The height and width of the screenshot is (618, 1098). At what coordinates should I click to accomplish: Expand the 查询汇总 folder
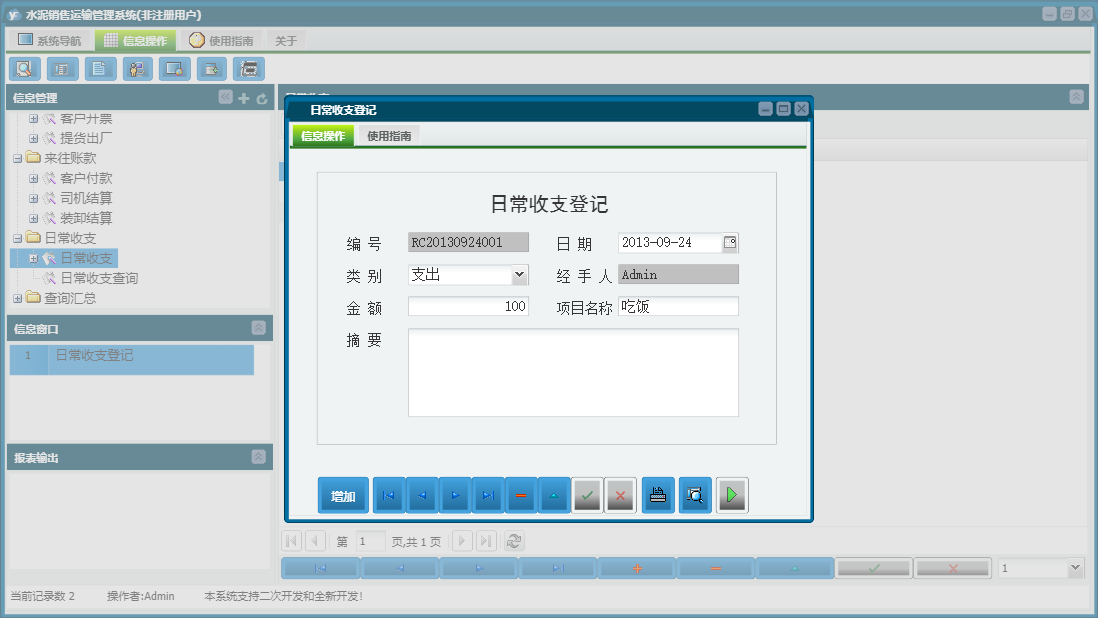[18, 298]
